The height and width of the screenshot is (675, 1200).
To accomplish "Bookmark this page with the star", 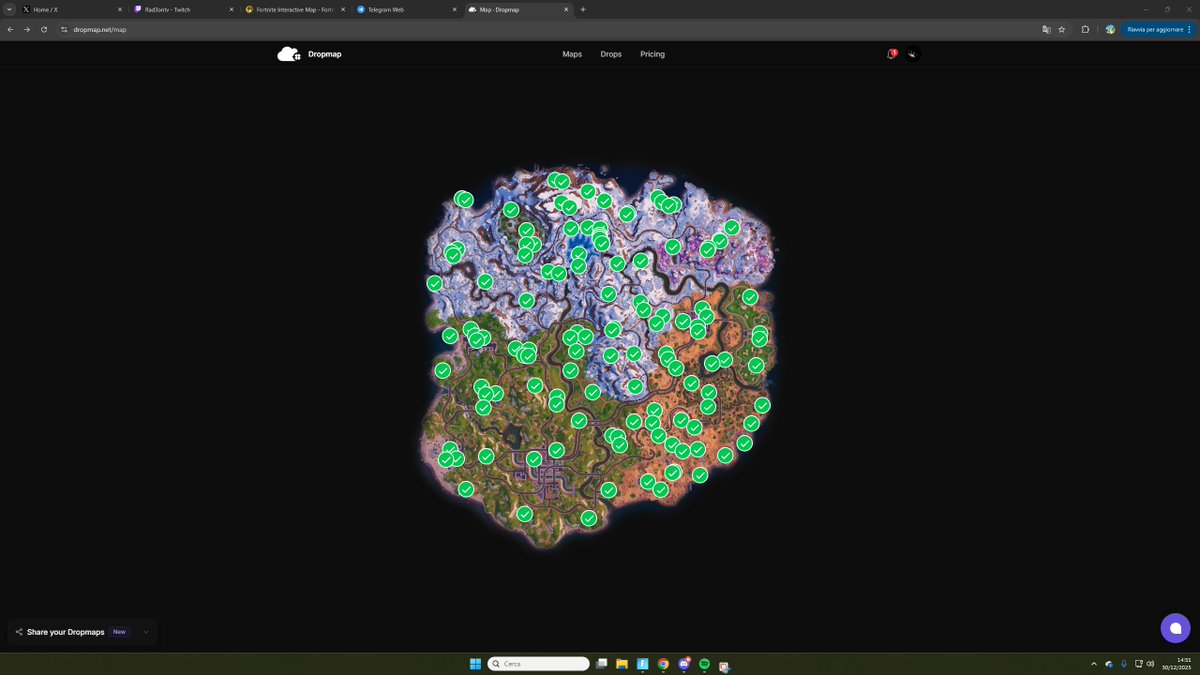I will 1062,29.
